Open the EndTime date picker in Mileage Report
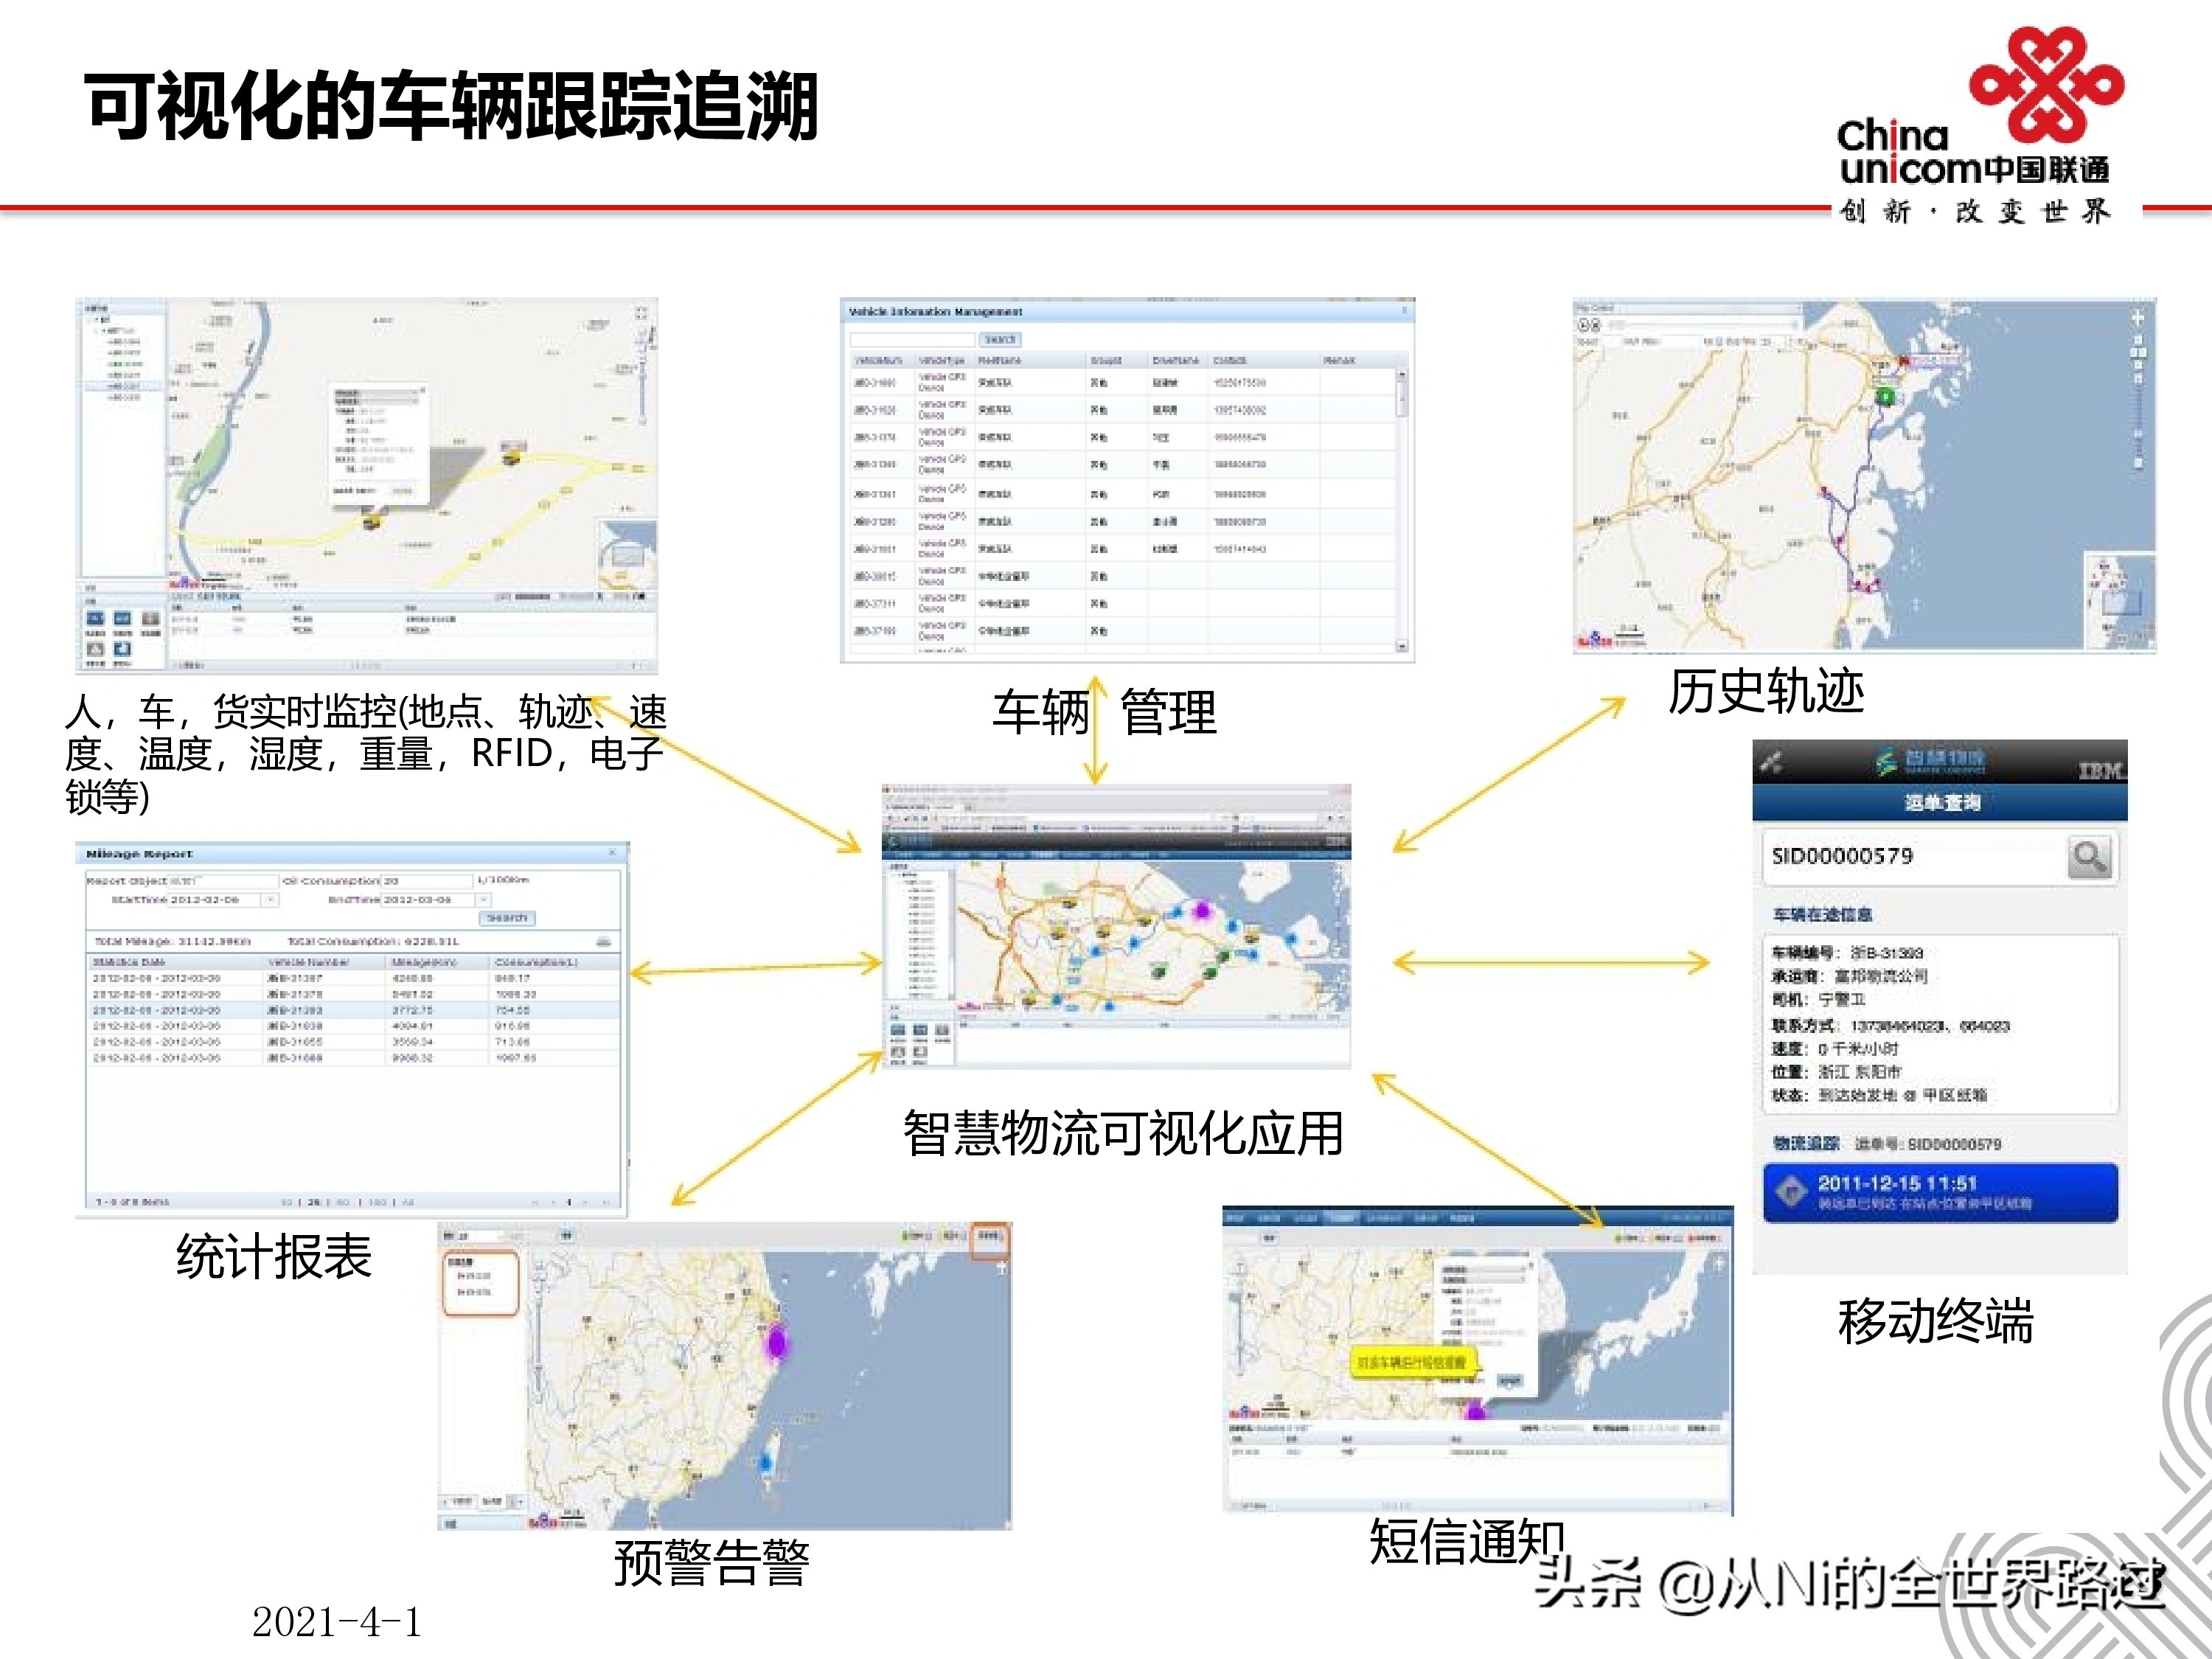2212x1659 pixels. coord(484,900)
